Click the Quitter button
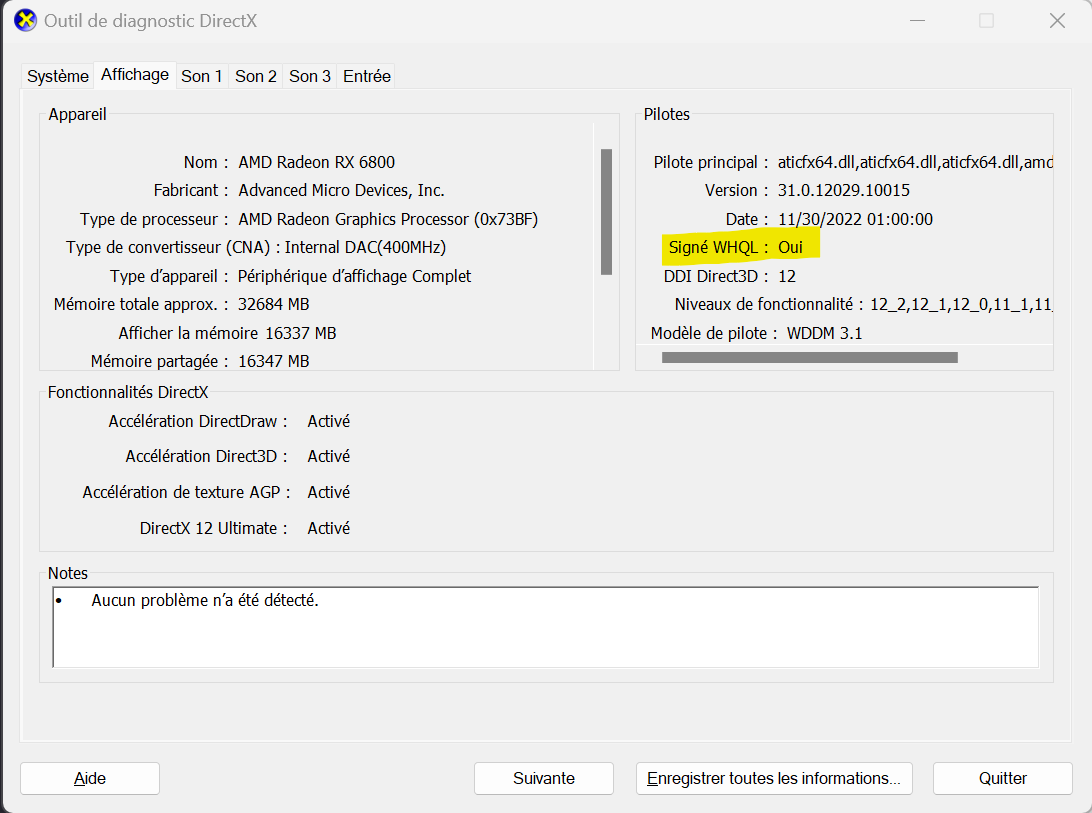 coord(1003,778)
